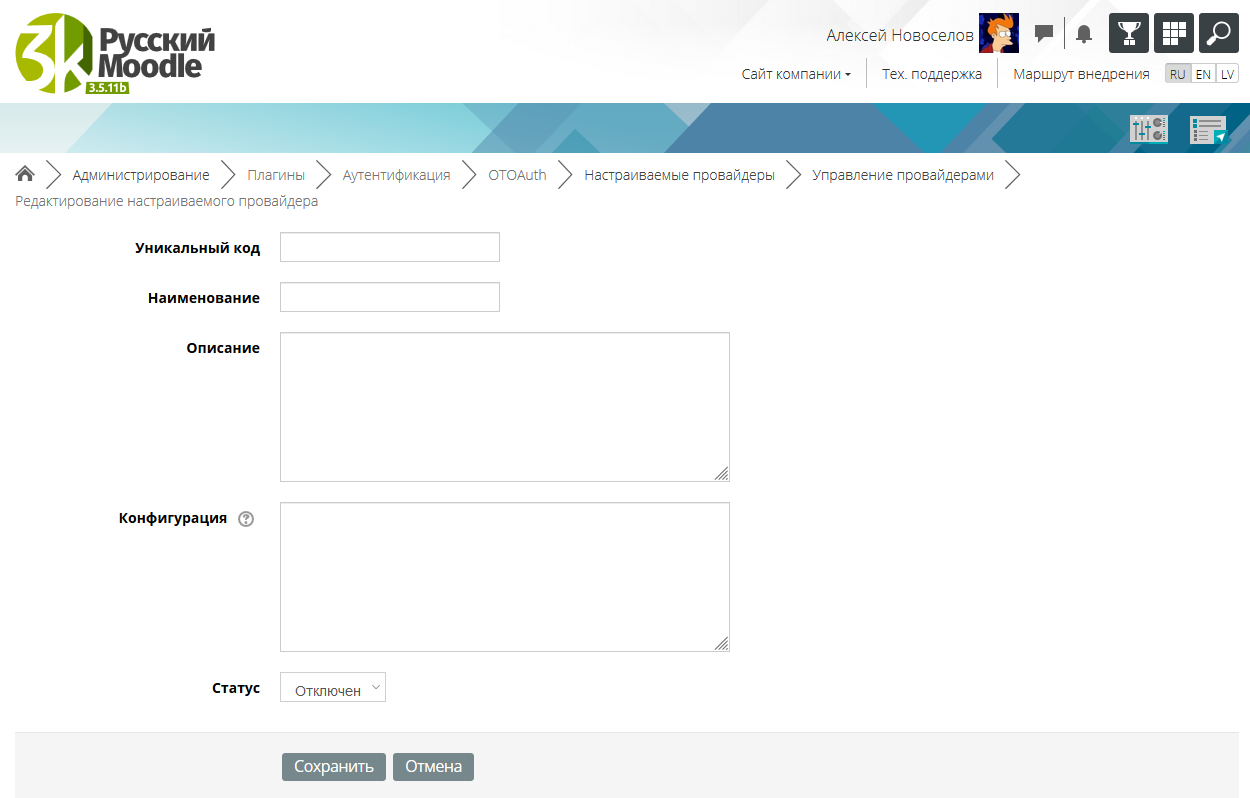The image size is (1250, 798).
Task: Go to Управление провайдерами breadcrumb
Action: (902, 175)
